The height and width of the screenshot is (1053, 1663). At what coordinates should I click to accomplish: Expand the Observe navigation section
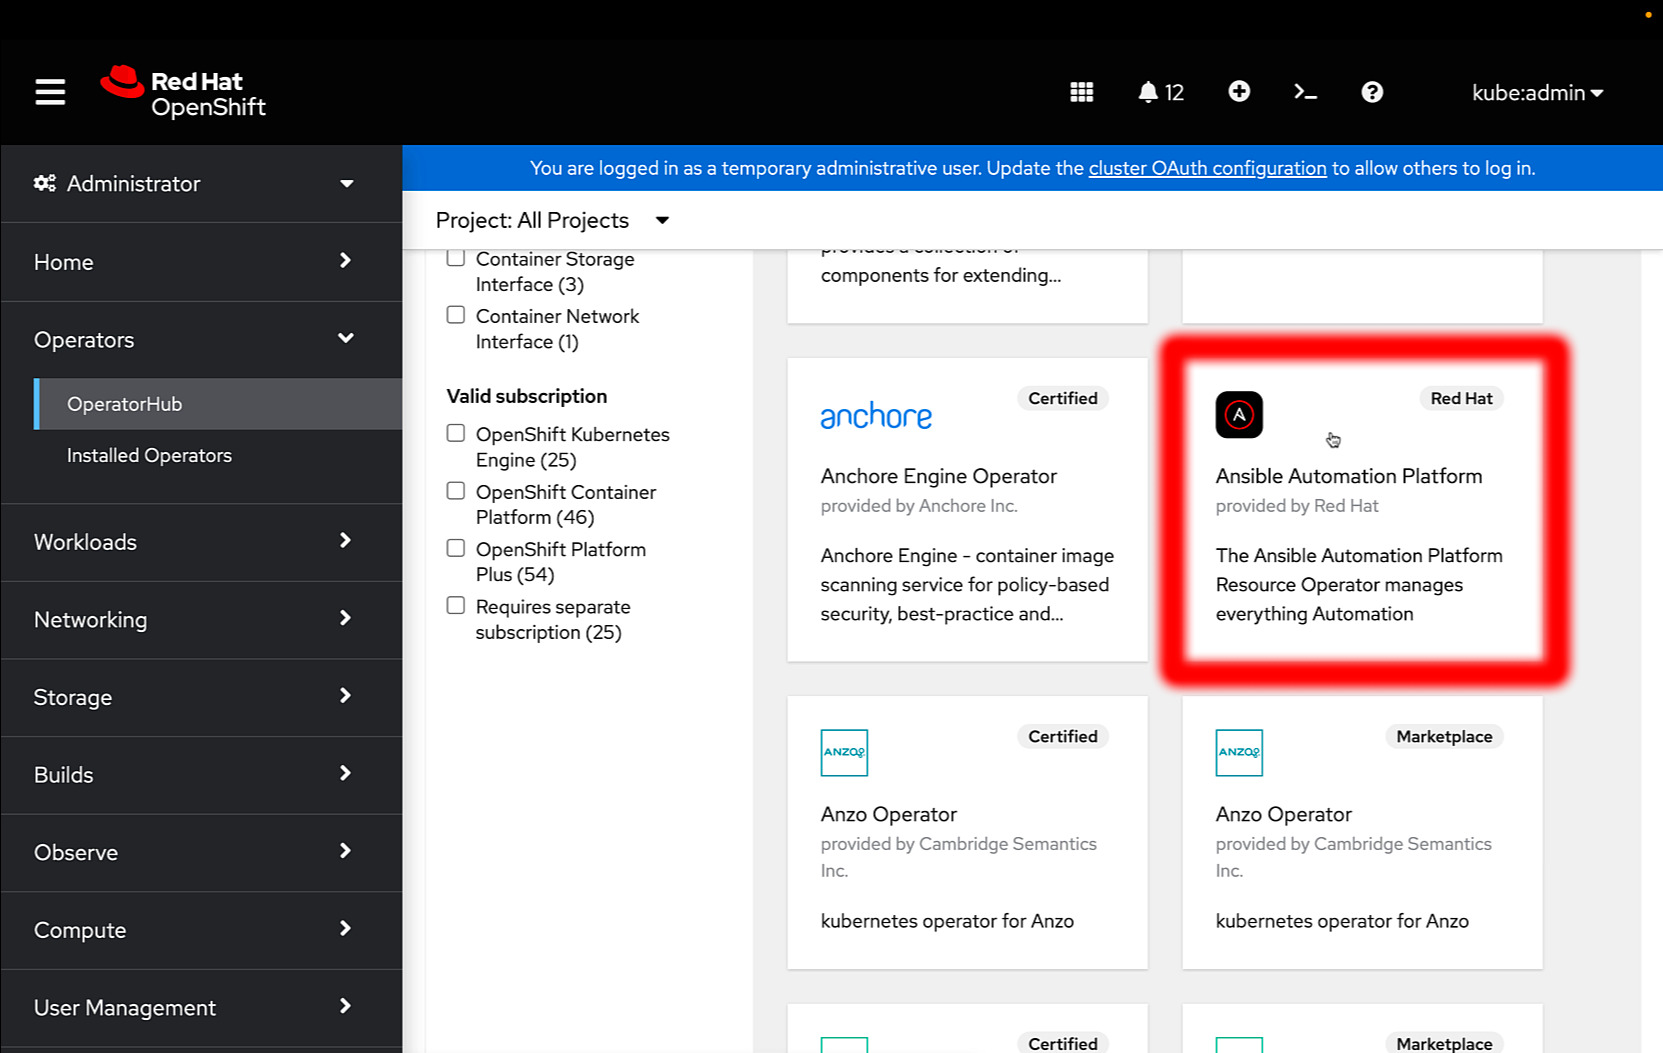coord(201,853)
